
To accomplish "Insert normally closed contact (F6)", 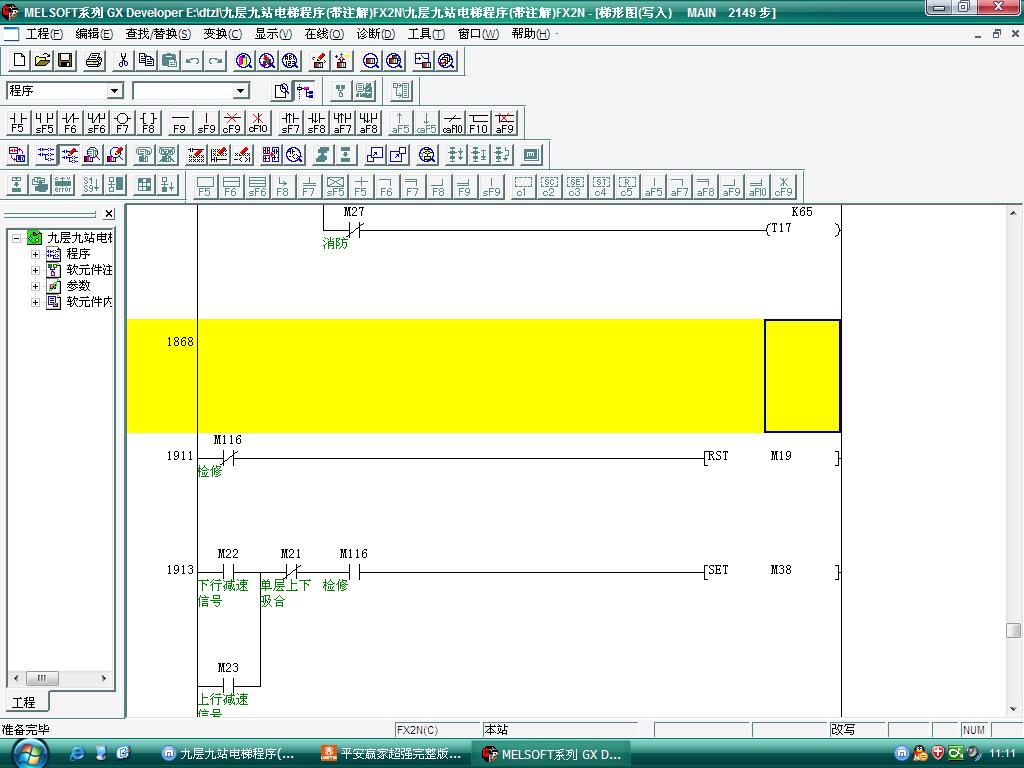I will coord(70,123).
